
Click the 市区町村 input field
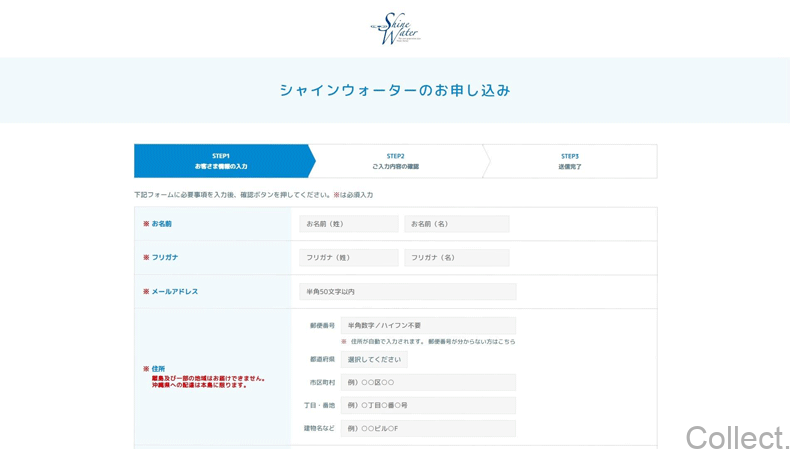(x=428, y=382)
